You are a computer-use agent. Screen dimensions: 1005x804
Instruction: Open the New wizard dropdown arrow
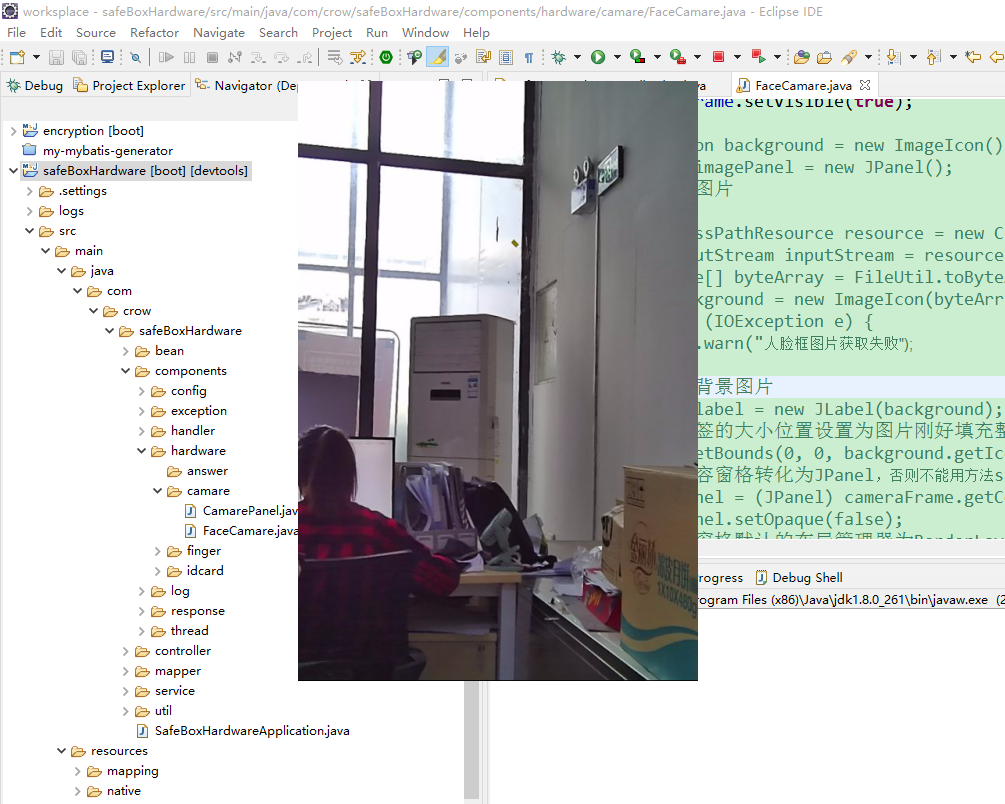point(36,58)
